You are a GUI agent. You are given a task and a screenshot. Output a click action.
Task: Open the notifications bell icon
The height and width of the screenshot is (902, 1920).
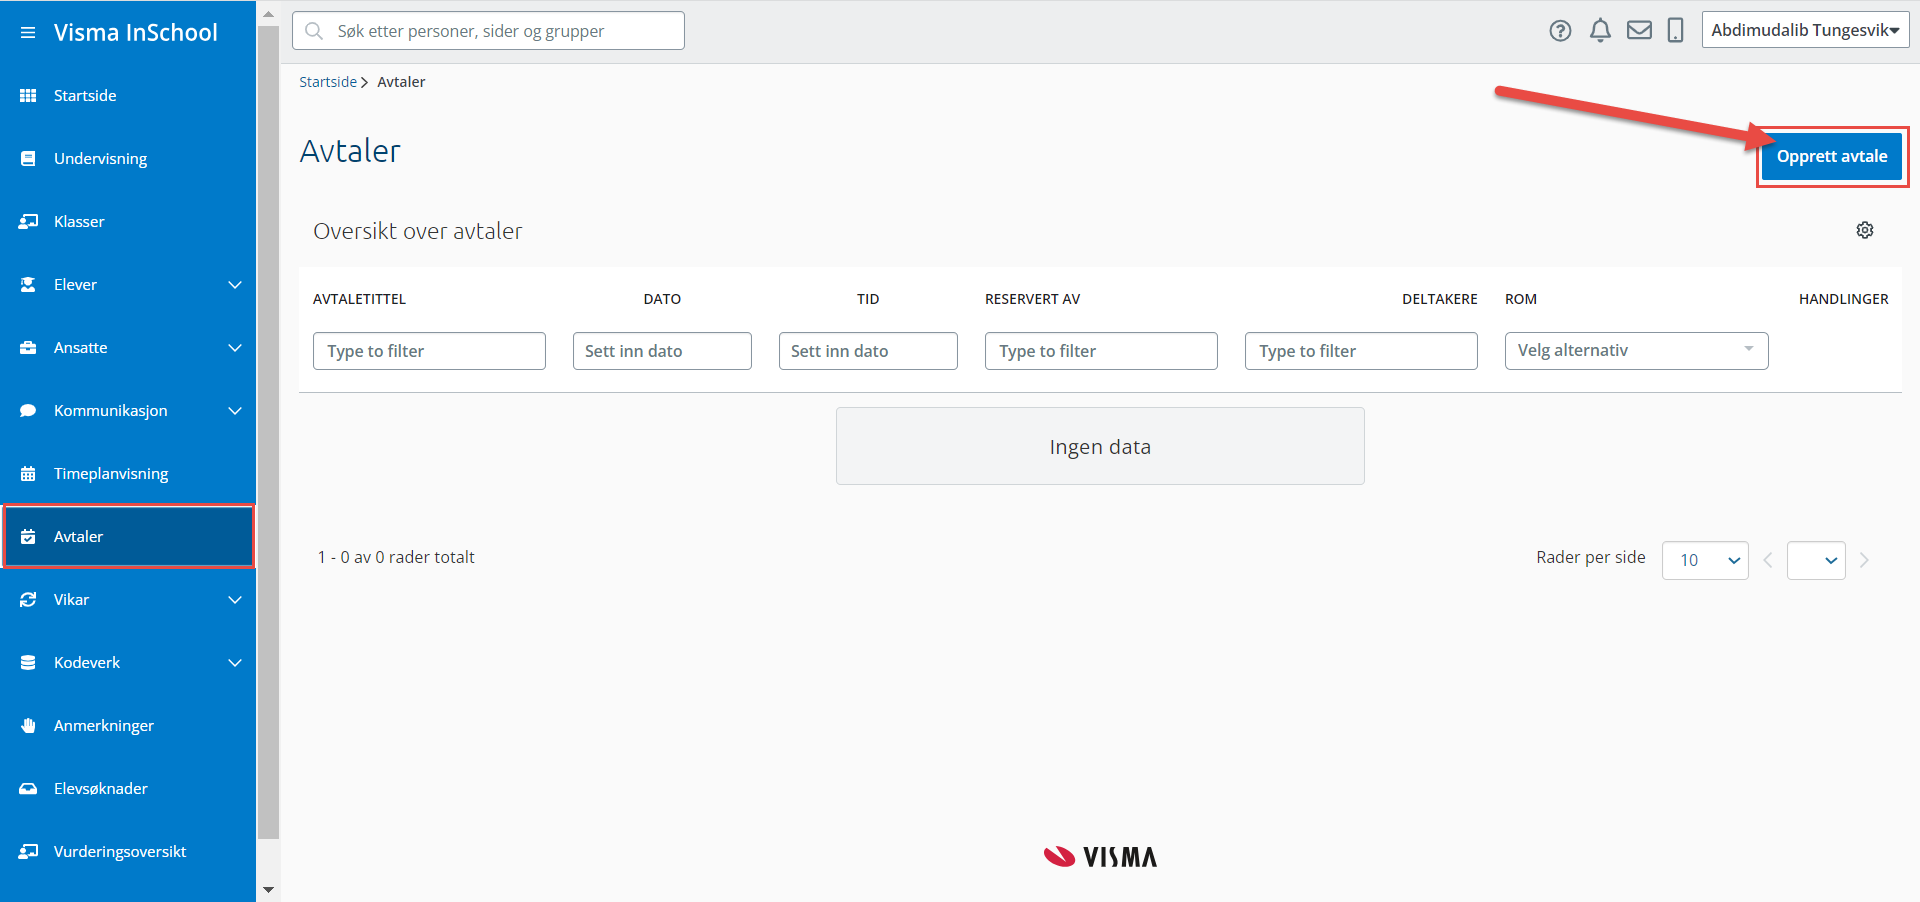pyautogui.click(x=1600, y=31)
